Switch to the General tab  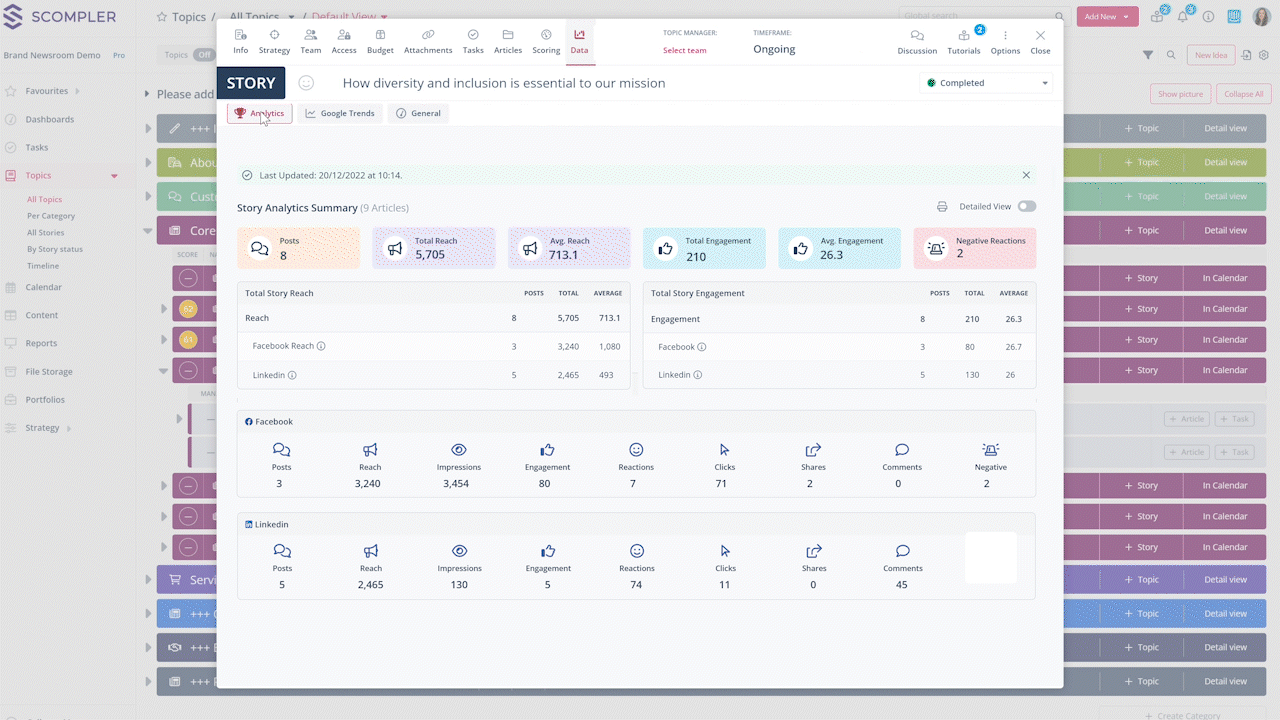[x=418, y=113]
